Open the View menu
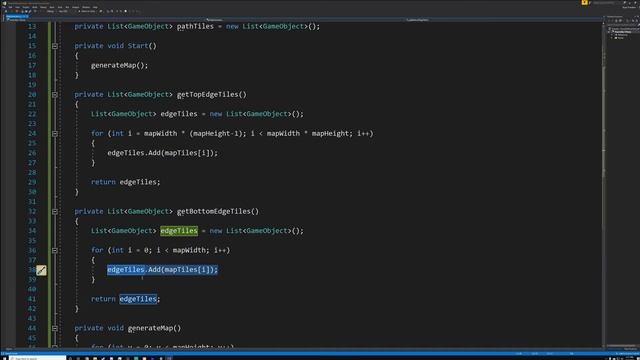 point(18,7)
